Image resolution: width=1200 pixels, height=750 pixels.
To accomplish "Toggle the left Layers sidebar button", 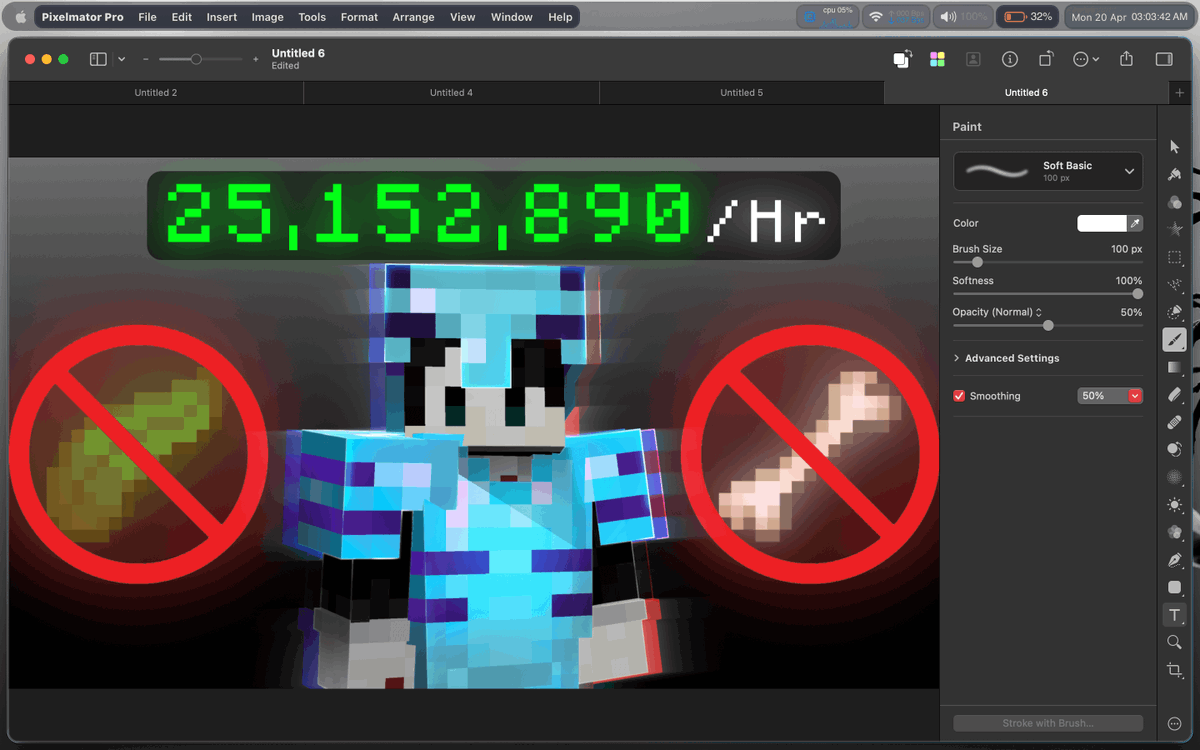I will 98,59.
